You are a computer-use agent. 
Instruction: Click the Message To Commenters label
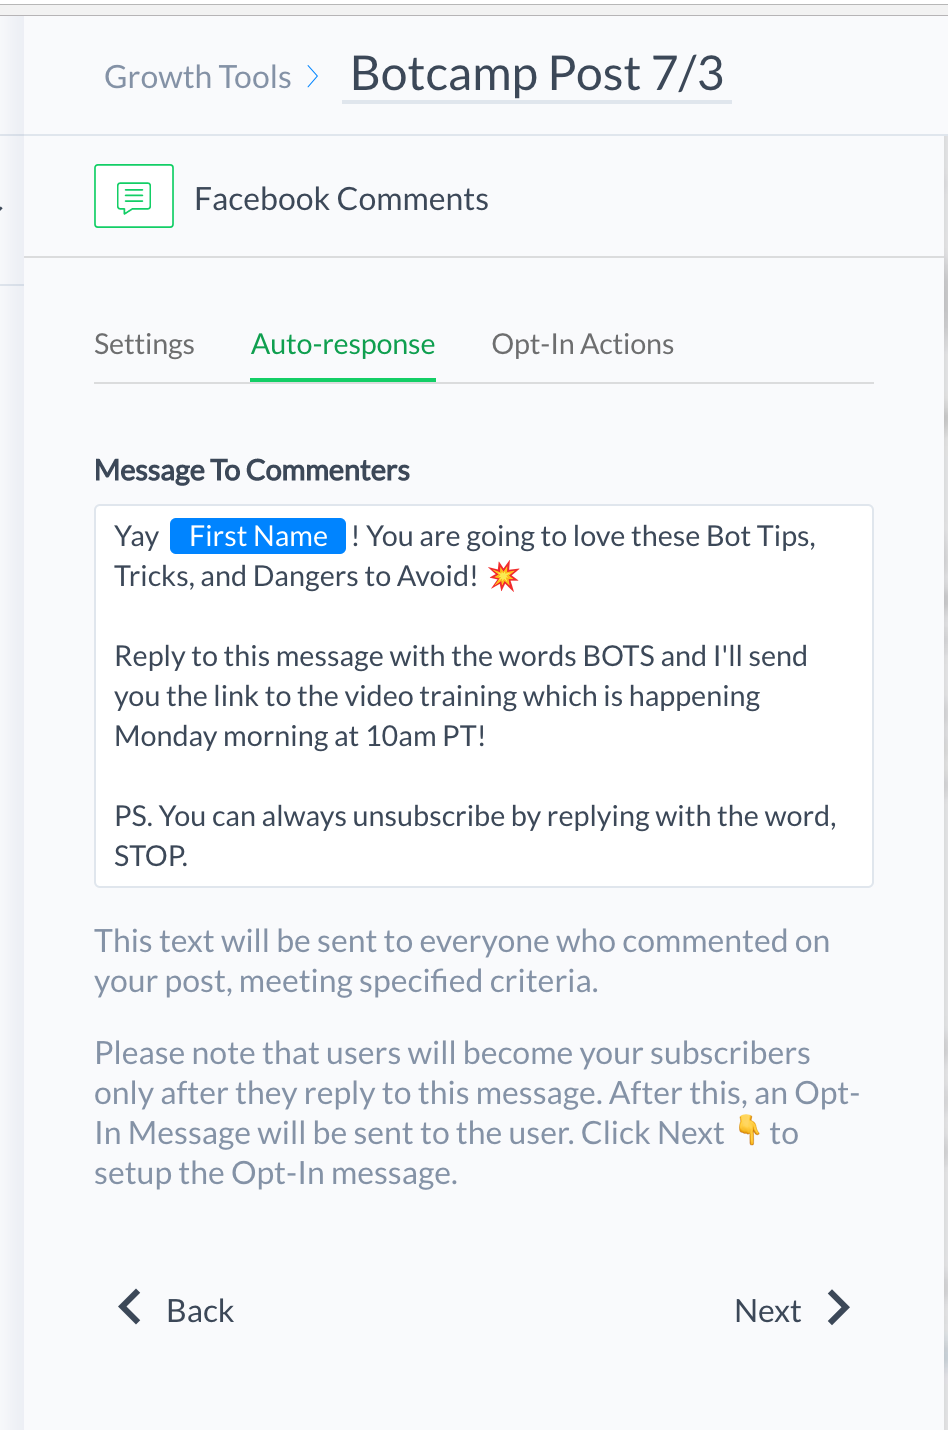coord(252,470)
